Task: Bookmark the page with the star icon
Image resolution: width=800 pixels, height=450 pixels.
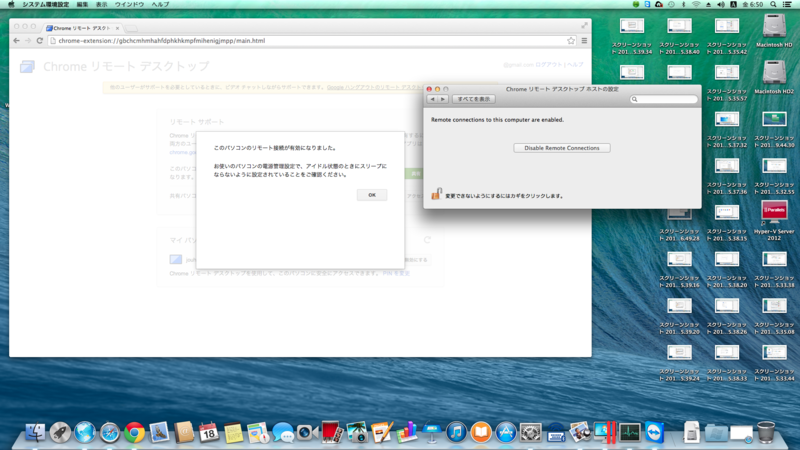Action: (571, 41)
